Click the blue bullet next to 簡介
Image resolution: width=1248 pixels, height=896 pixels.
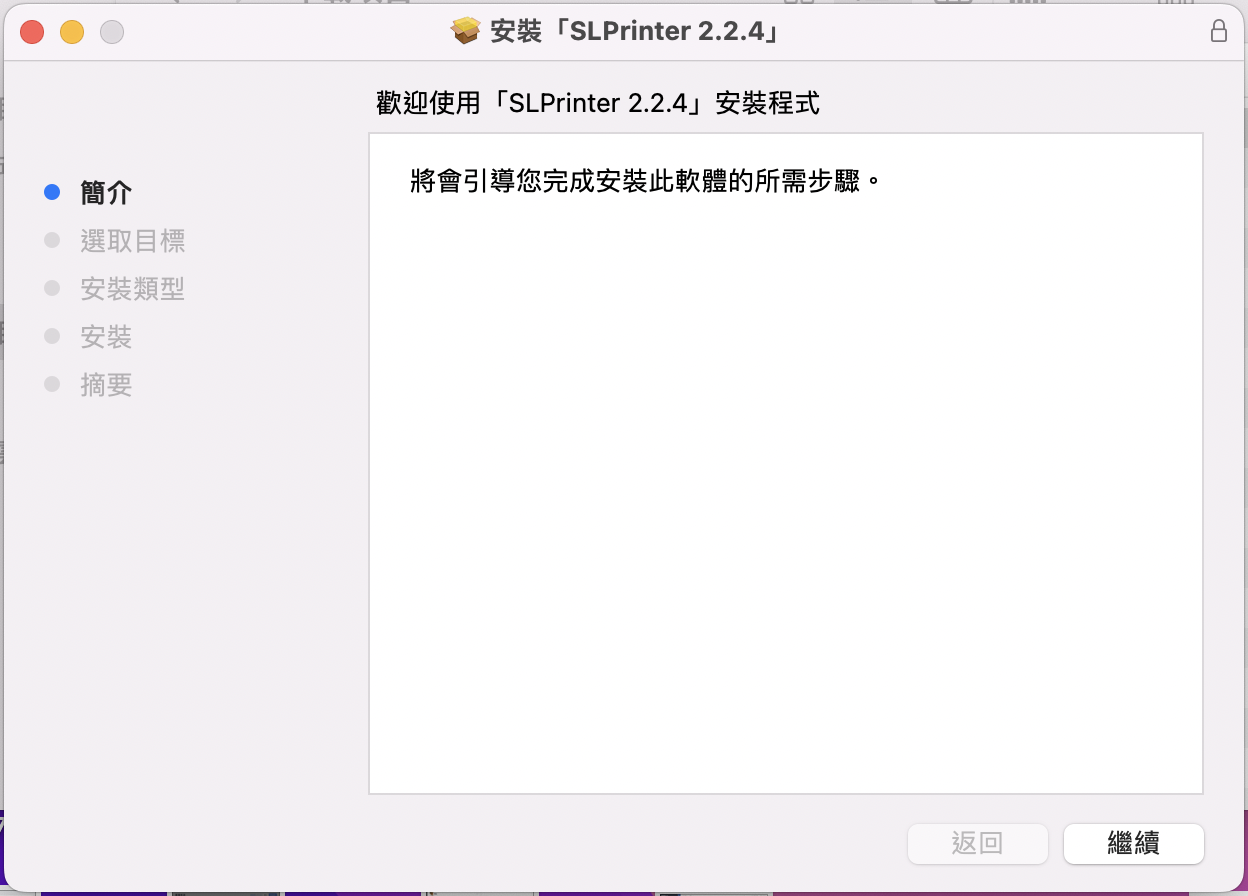click(x=53, y=193)
